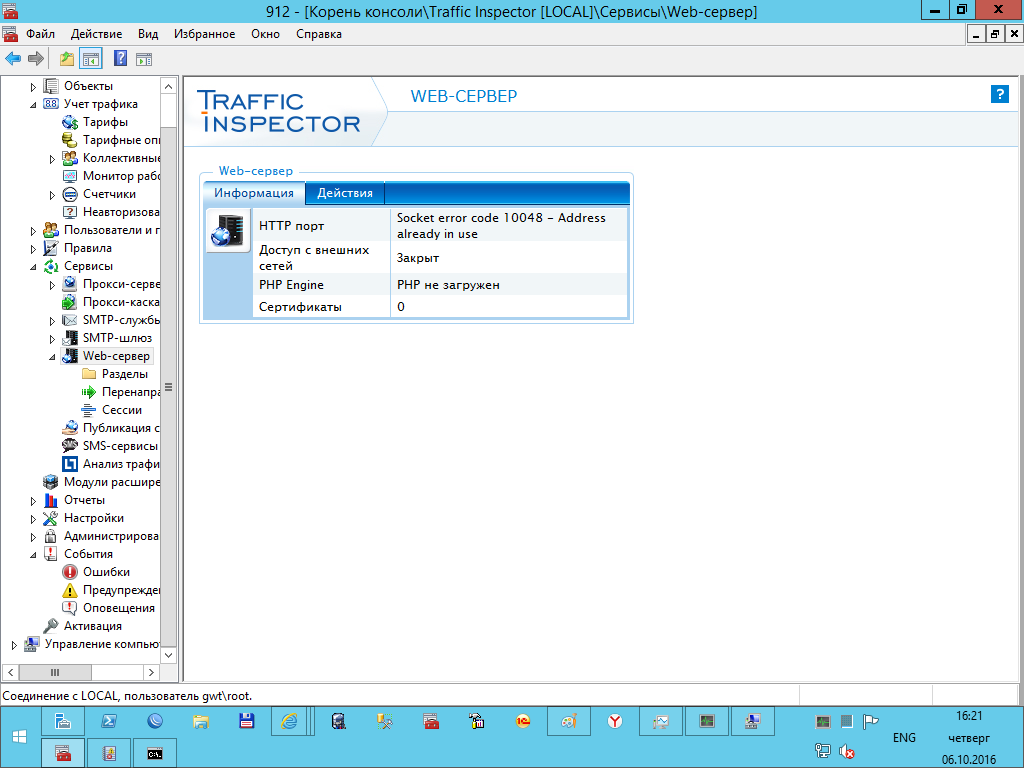
Task: Open the Вид menu
Action: coord(148,34)
